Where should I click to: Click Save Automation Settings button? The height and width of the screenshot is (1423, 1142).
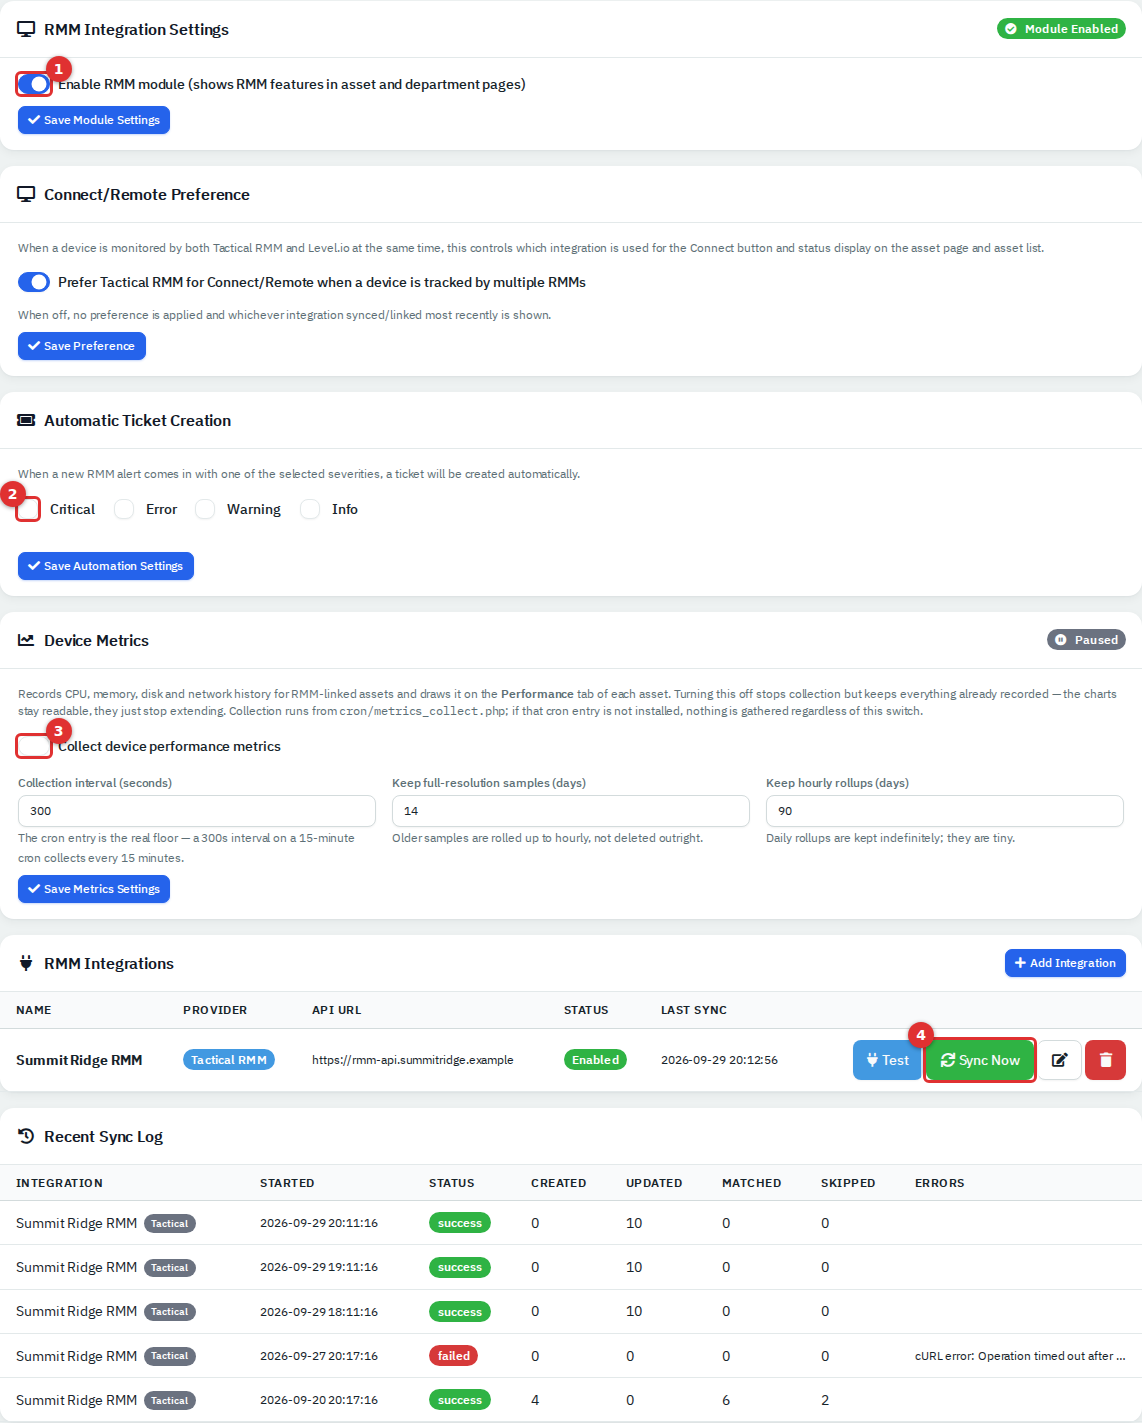[x=106, y=566]
